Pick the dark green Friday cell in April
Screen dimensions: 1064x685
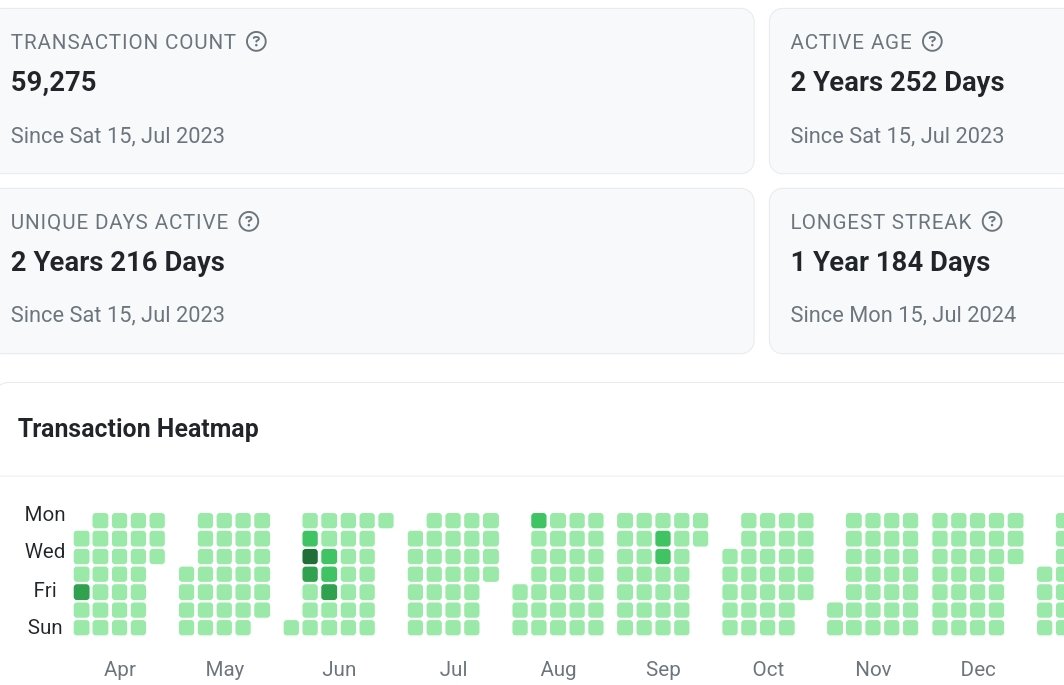(x=81, y=592)
